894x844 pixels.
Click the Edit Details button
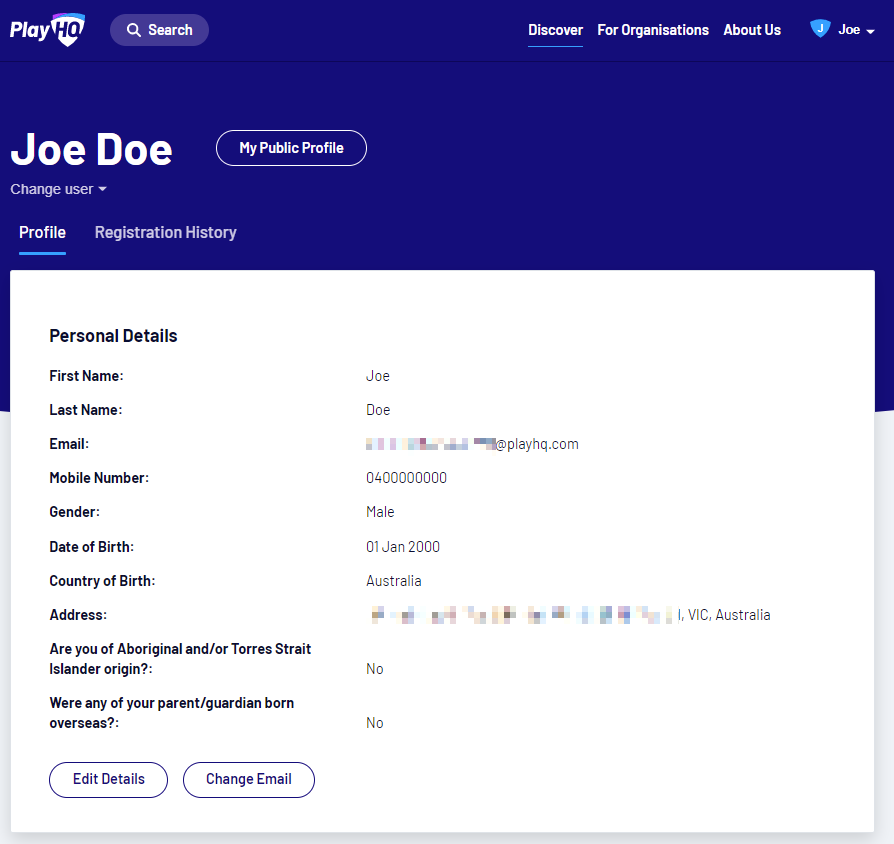(x=108, y=779)
